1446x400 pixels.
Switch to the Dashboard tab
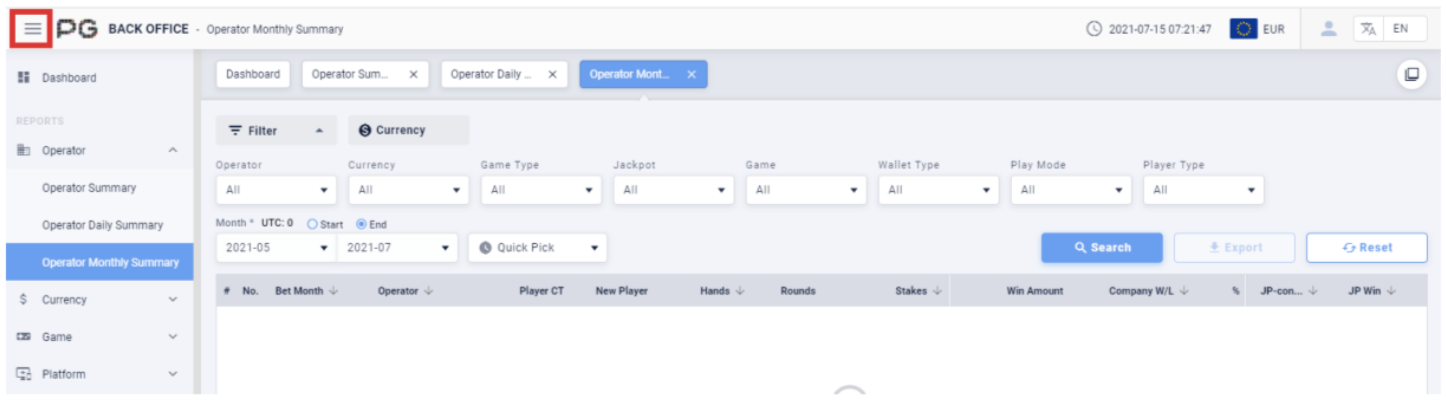(253, 75)
